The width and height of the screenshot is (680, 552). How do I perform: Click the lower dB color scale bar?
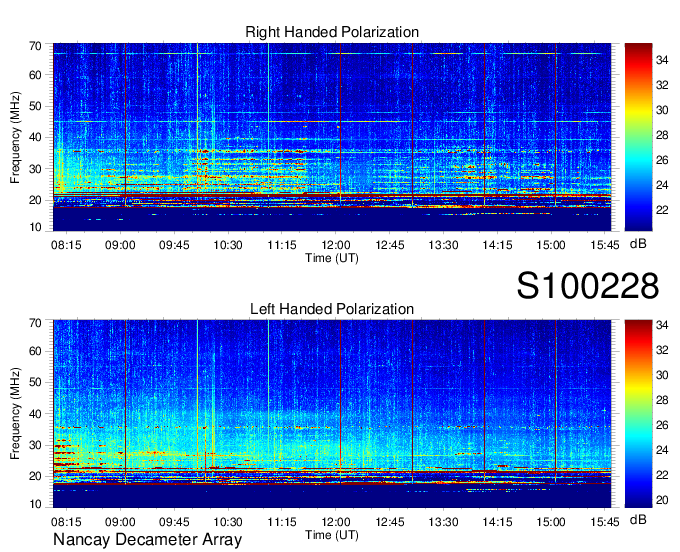click(638, 414)
